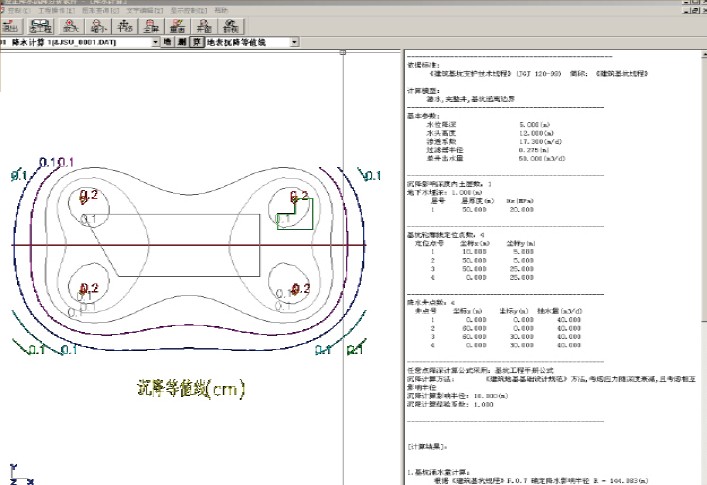The image size is (707, 485).
Task: Click the 算 (compute) button
Action: [x=197, y=42]
